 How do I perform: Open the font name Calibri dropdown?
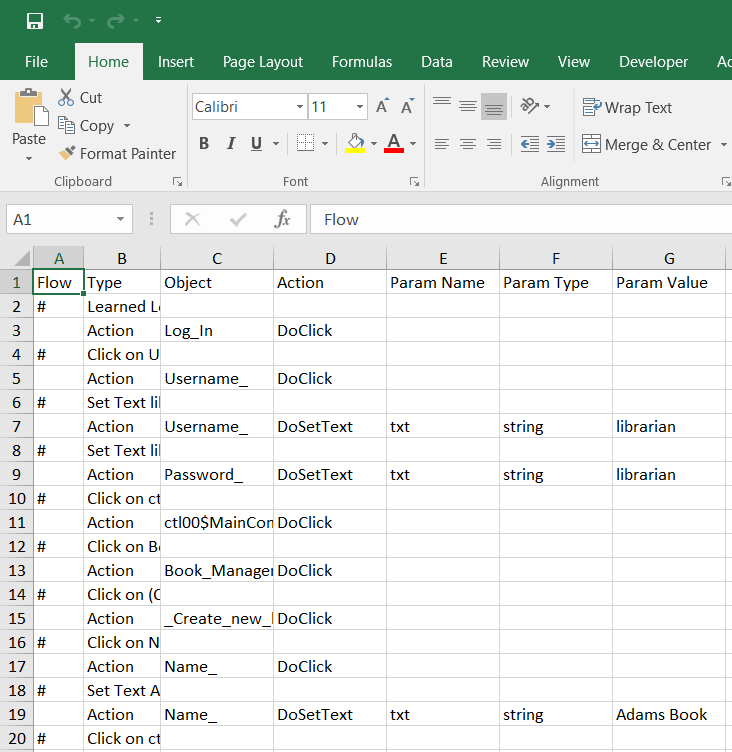(x=300, y=107)
